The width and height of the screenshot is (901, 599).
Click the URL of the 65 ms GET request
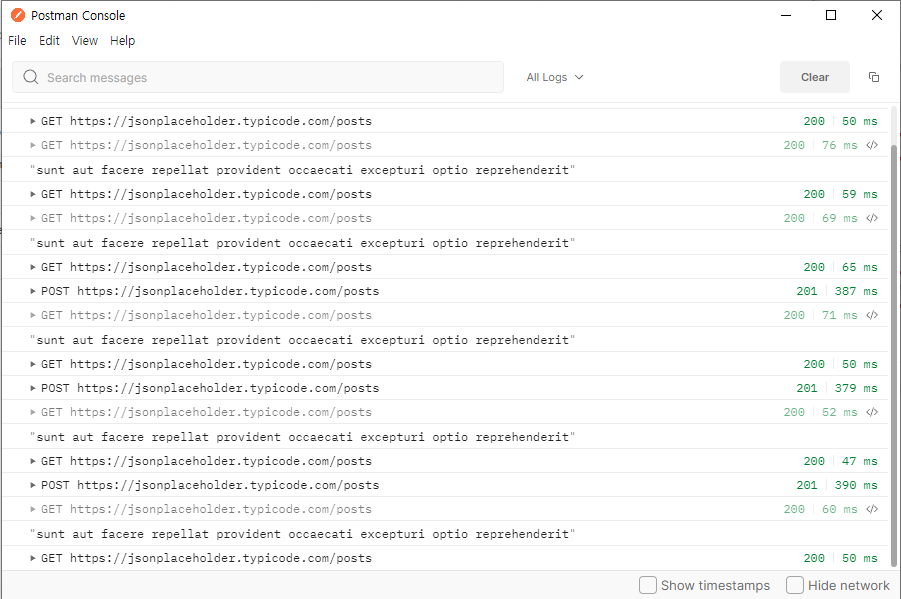tap(221, 267)
